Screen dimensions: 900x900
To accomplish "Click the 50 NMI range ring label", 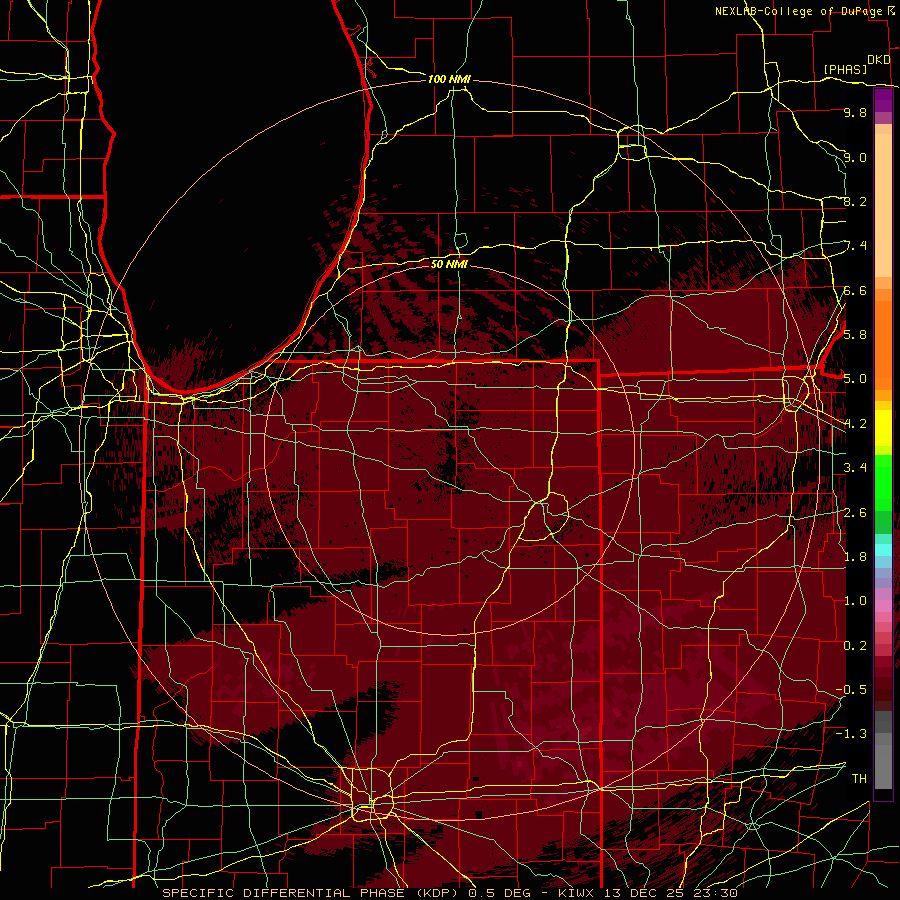I will click(449, 264).
